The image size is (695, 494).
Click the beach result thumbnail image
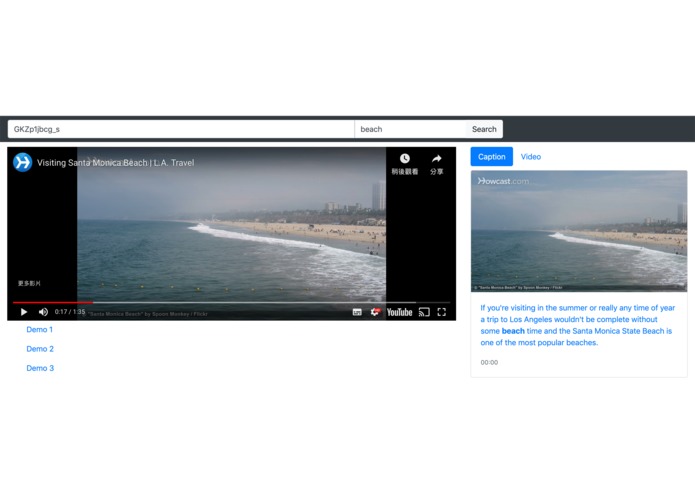click(x=579, y=231)
